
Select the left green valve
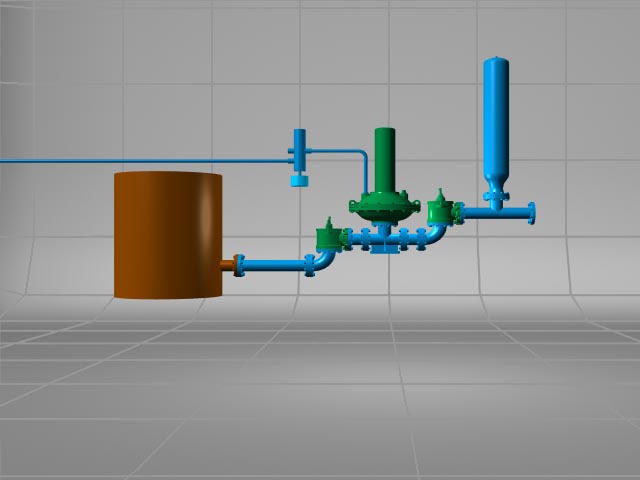pos(326,236)
